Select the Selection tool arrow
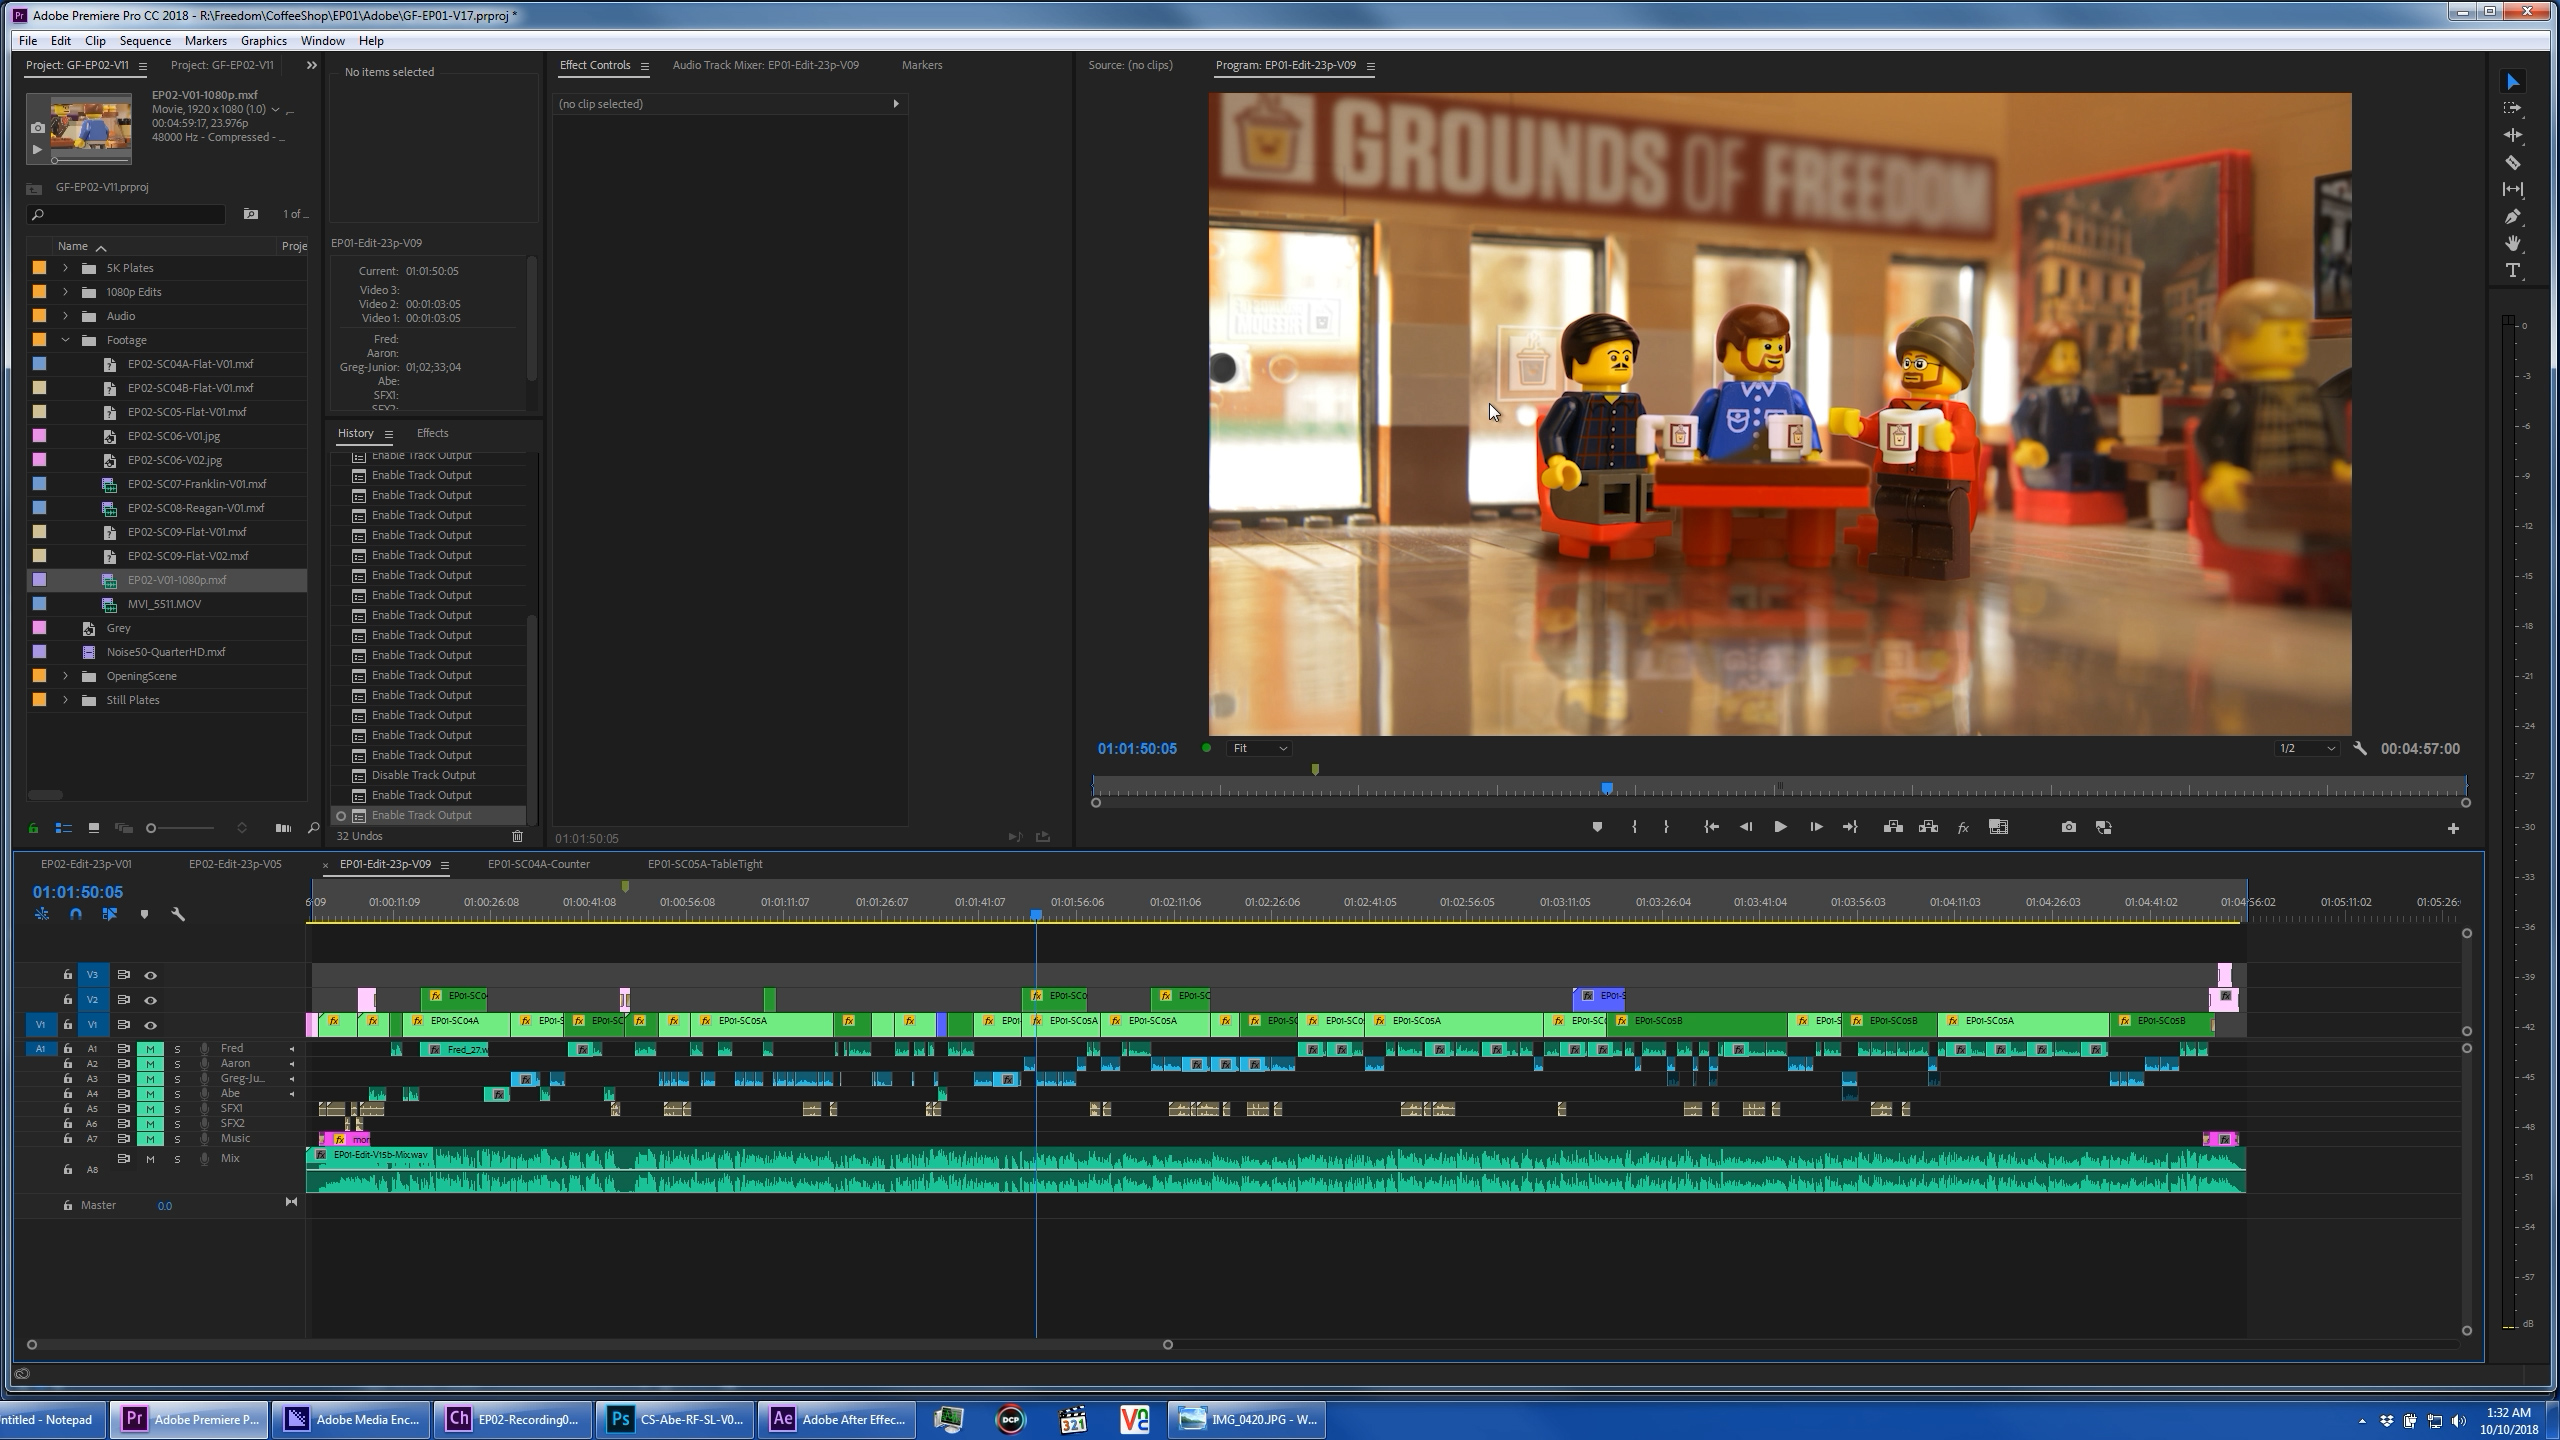 [x=2512, y=81]
